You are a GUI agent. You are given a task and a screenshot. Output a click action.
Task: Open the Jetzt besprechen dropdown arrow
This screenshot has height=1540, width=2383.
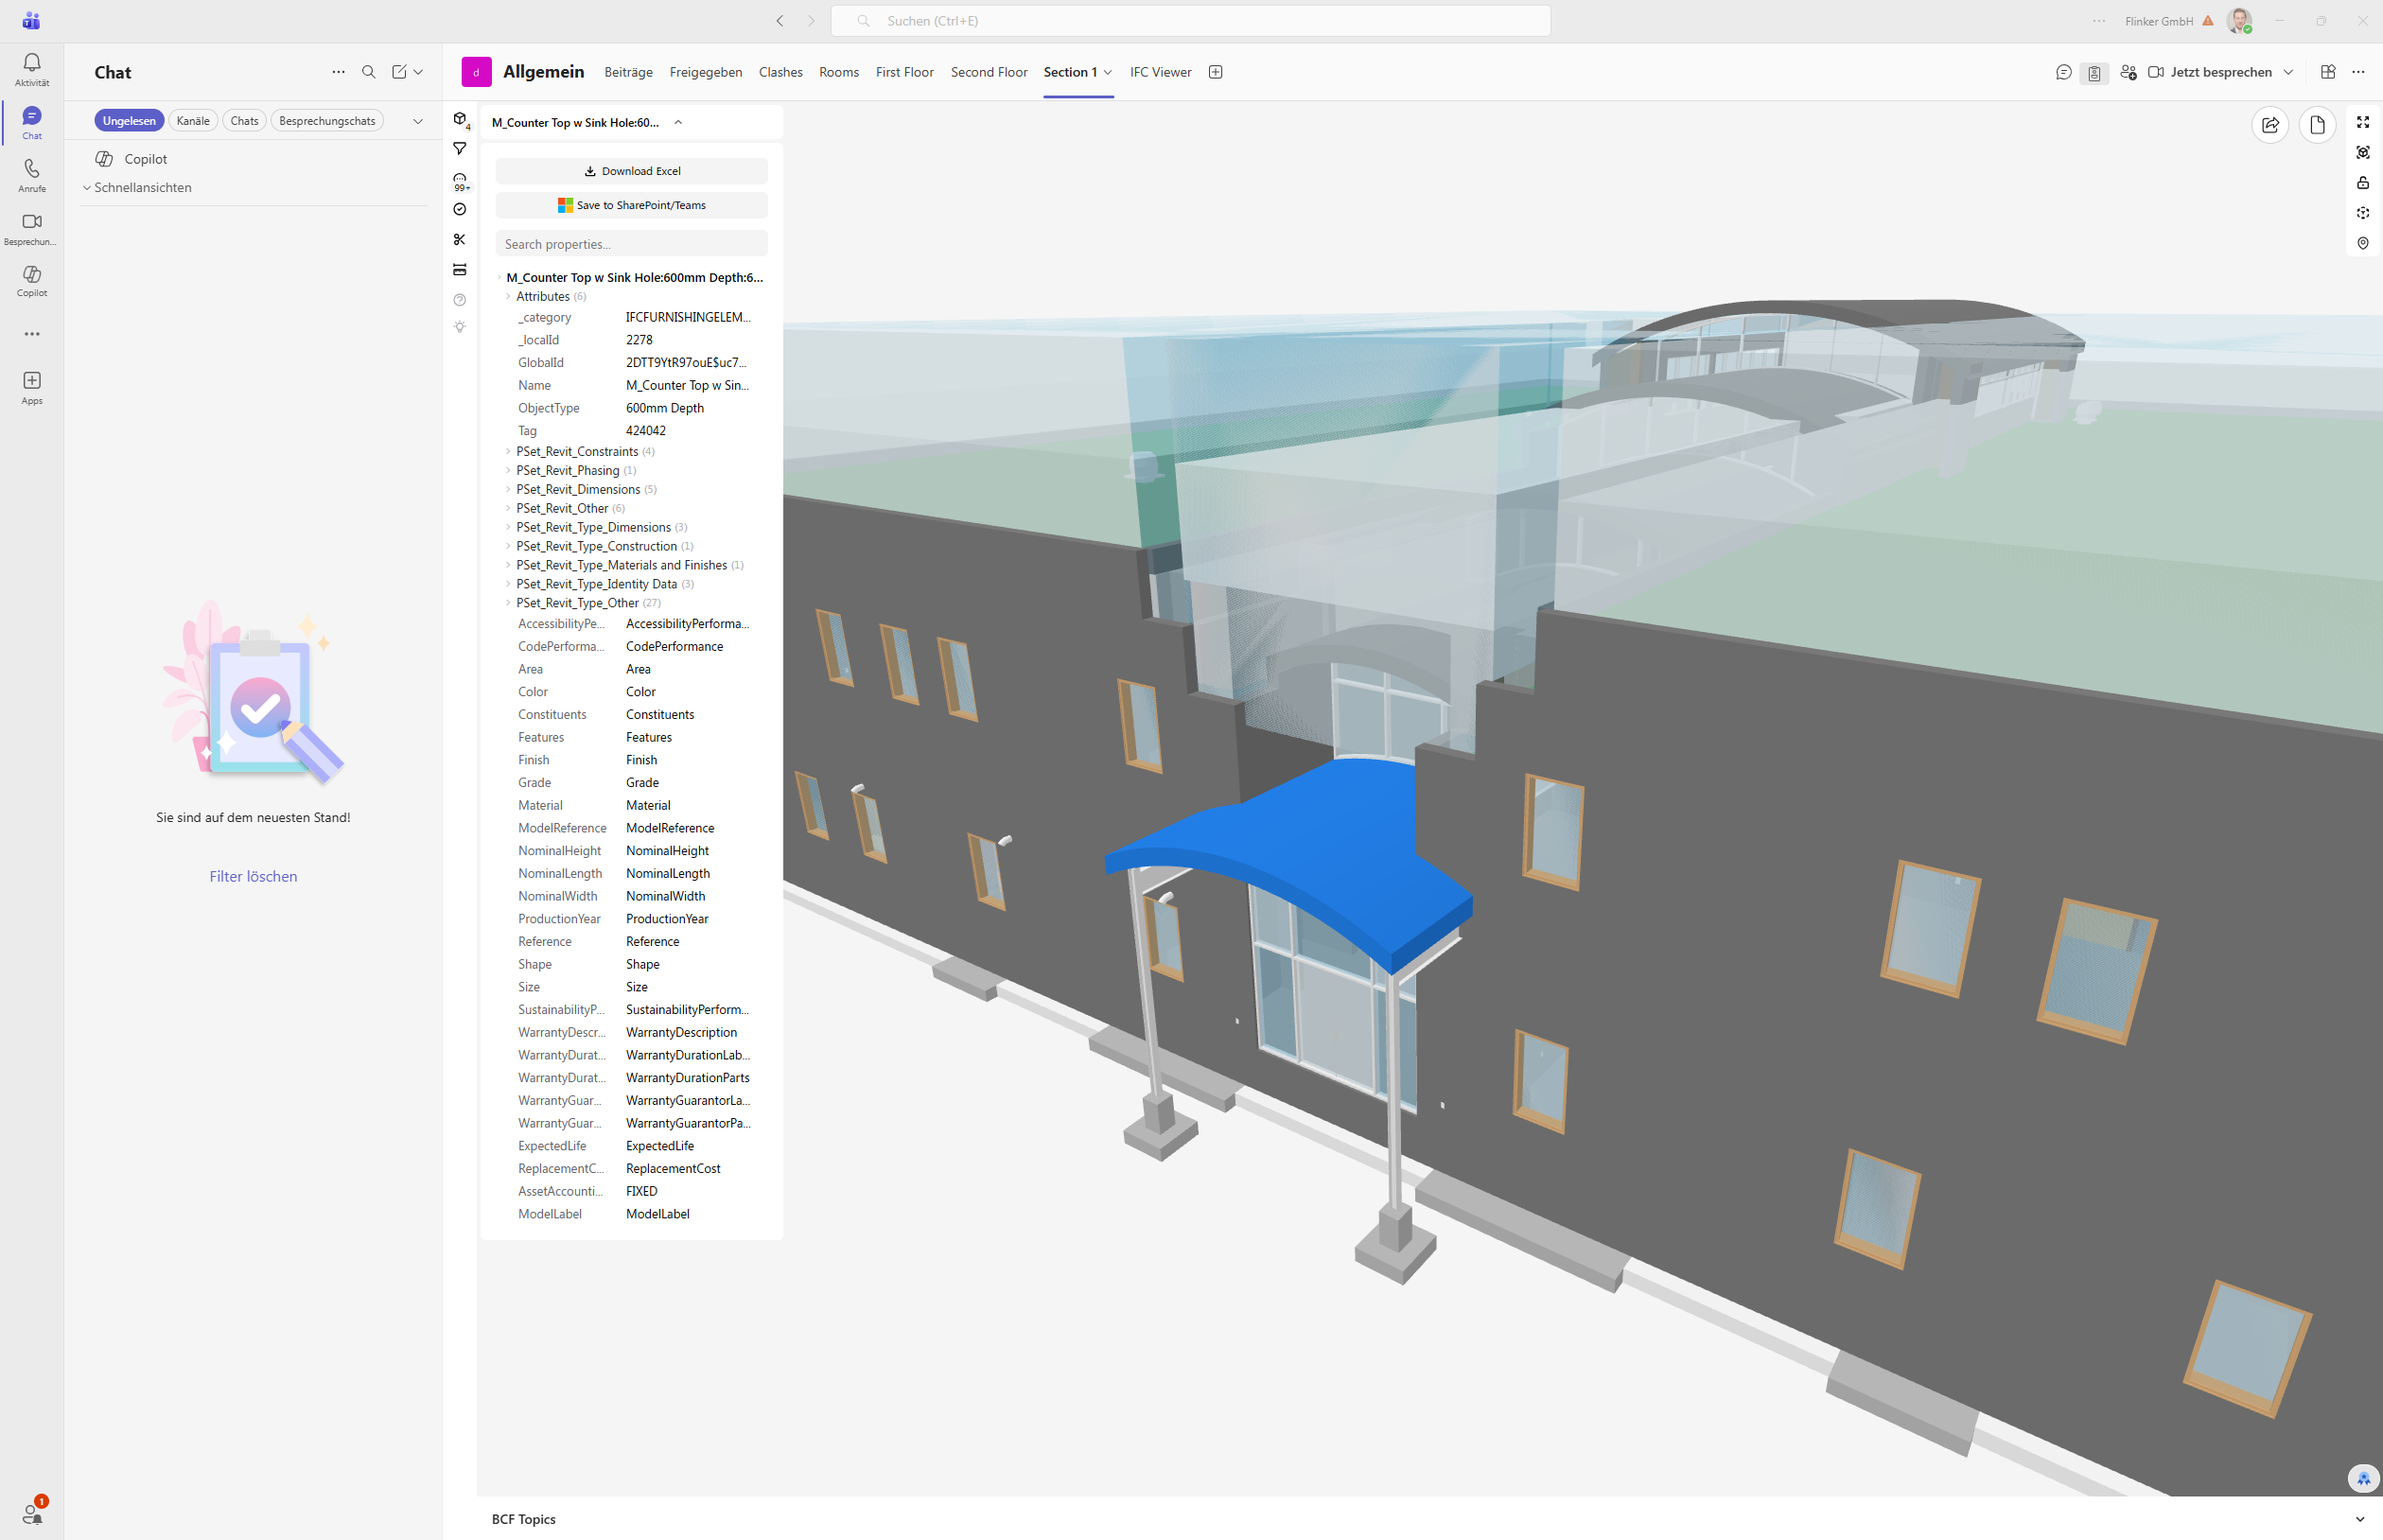2288,72
